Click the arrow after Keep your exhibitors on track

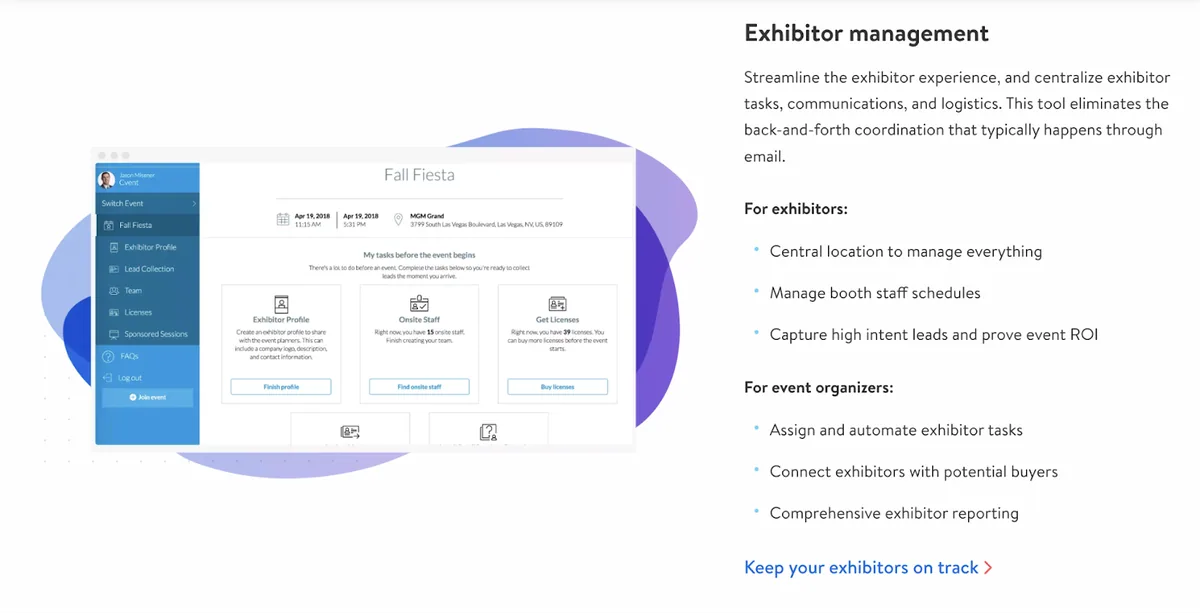[x=988, y=568]
